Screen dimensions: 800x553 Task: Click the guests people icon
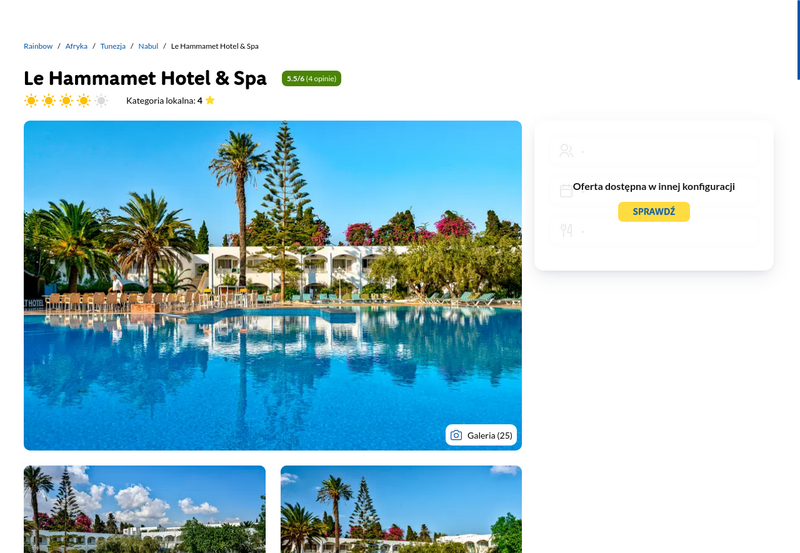click(566, 150)
